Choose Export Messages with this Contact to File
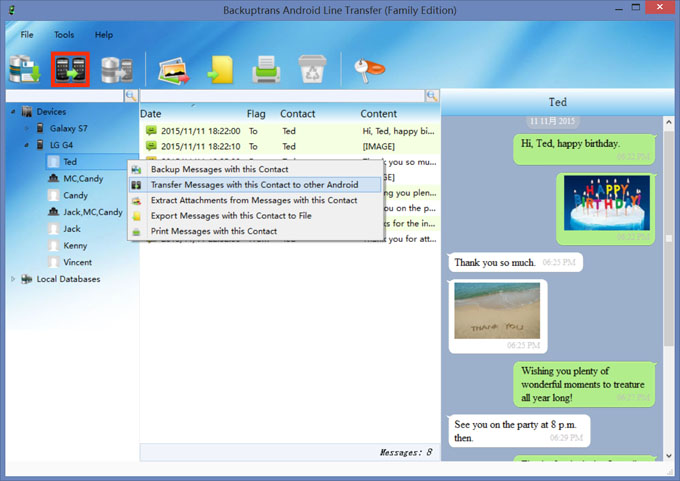 pos(255,216)
